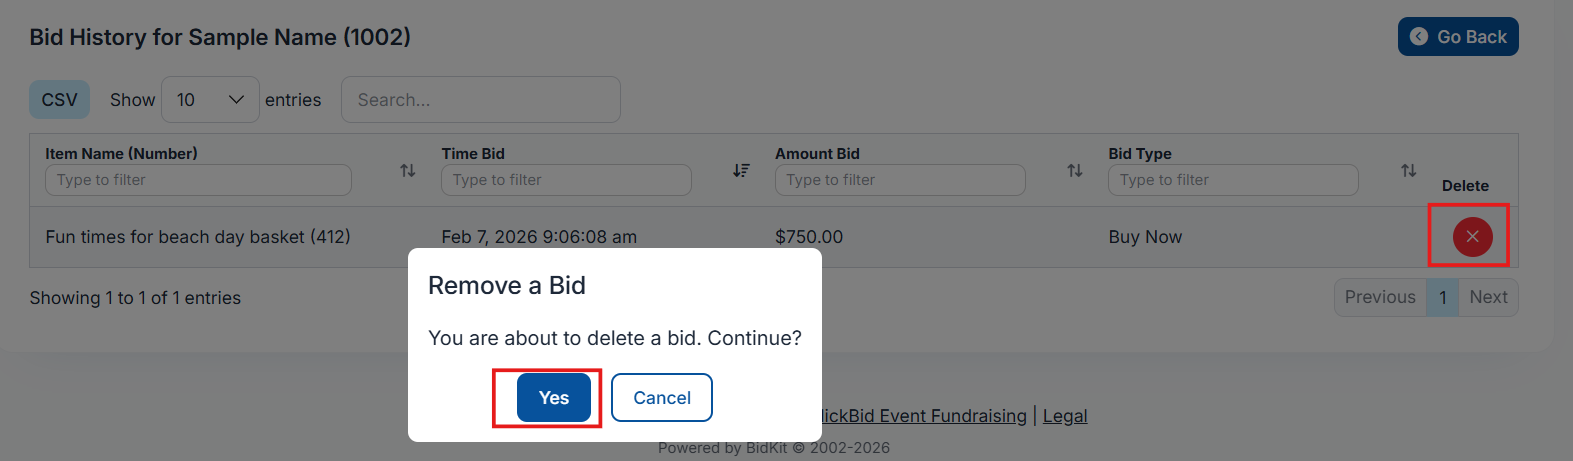The width and height of the screenshot is (1573, 461).
Task: Cancel the Remove a Bid dialog
Action: (662, 398)
